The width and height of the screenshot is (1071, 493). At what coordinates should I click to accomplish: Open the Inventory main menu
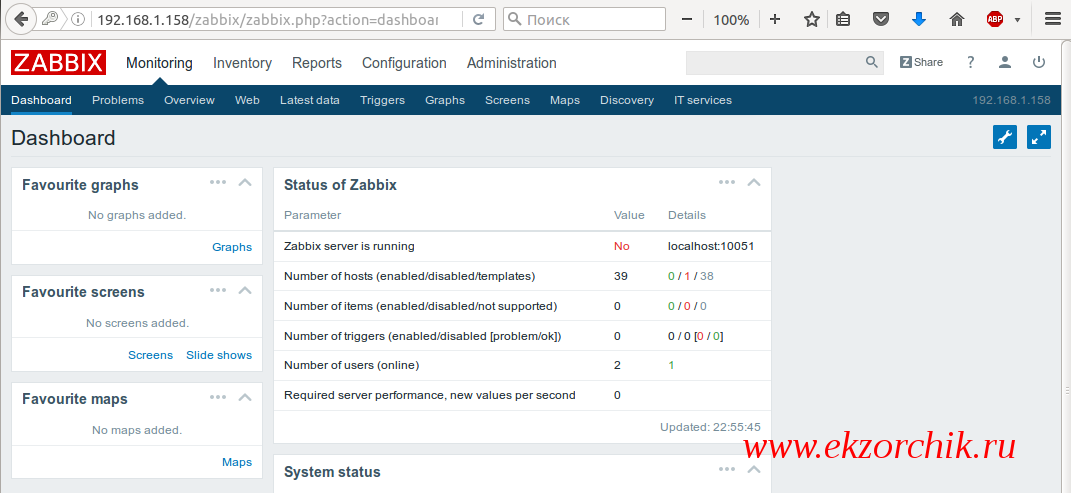[x=242, y=63]
